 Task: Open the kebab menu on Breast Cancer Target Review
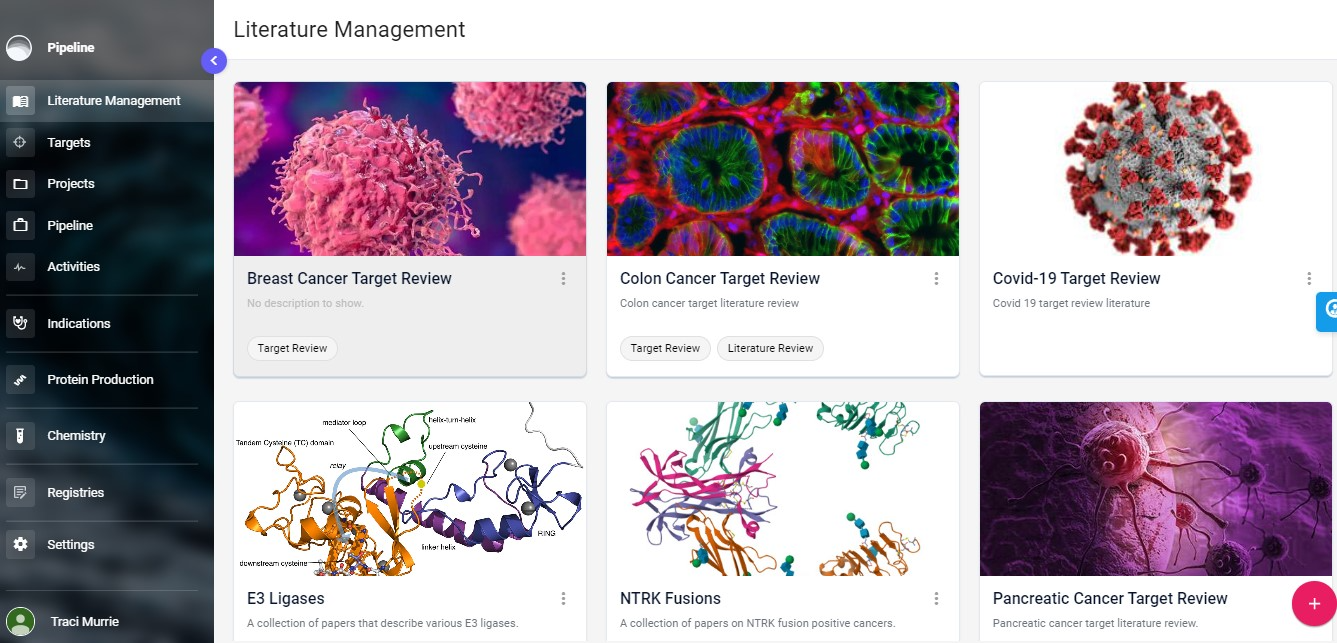[x=563, y=278]
